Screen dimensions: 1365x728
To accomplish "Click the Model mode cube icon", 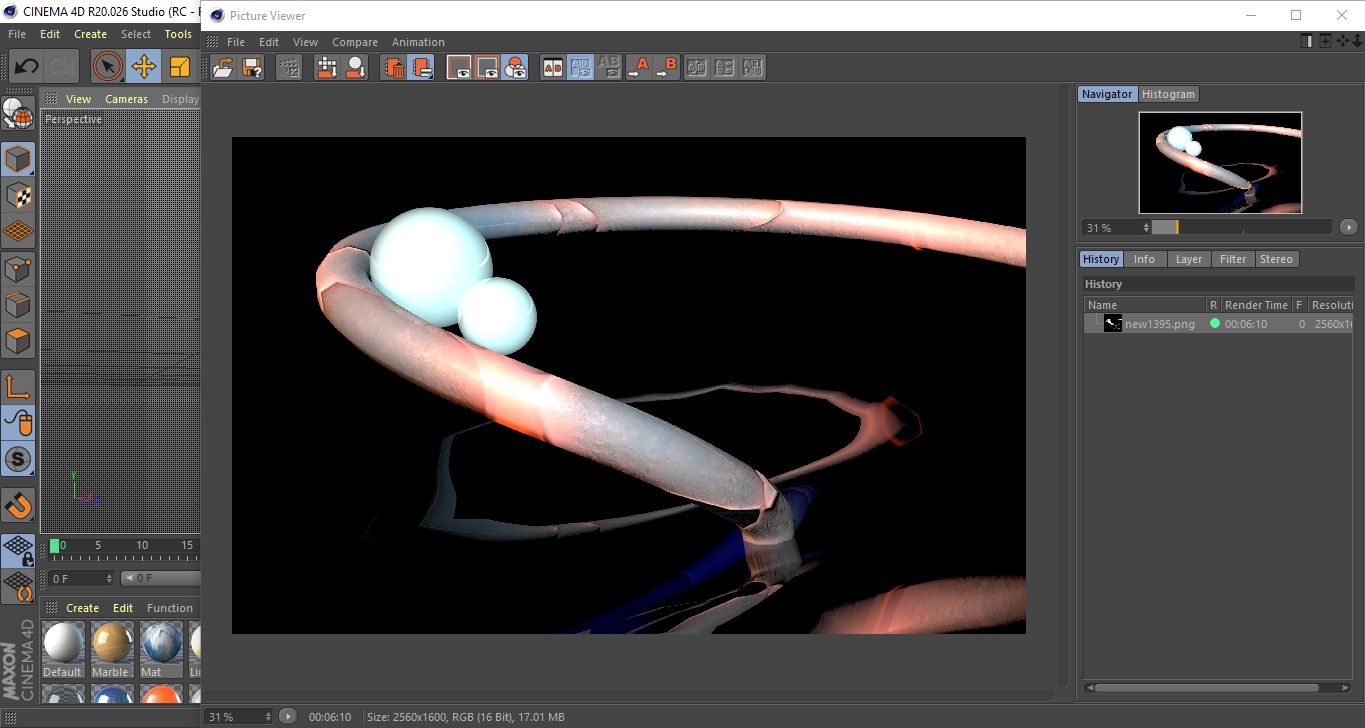I will (x=18, y=160).
